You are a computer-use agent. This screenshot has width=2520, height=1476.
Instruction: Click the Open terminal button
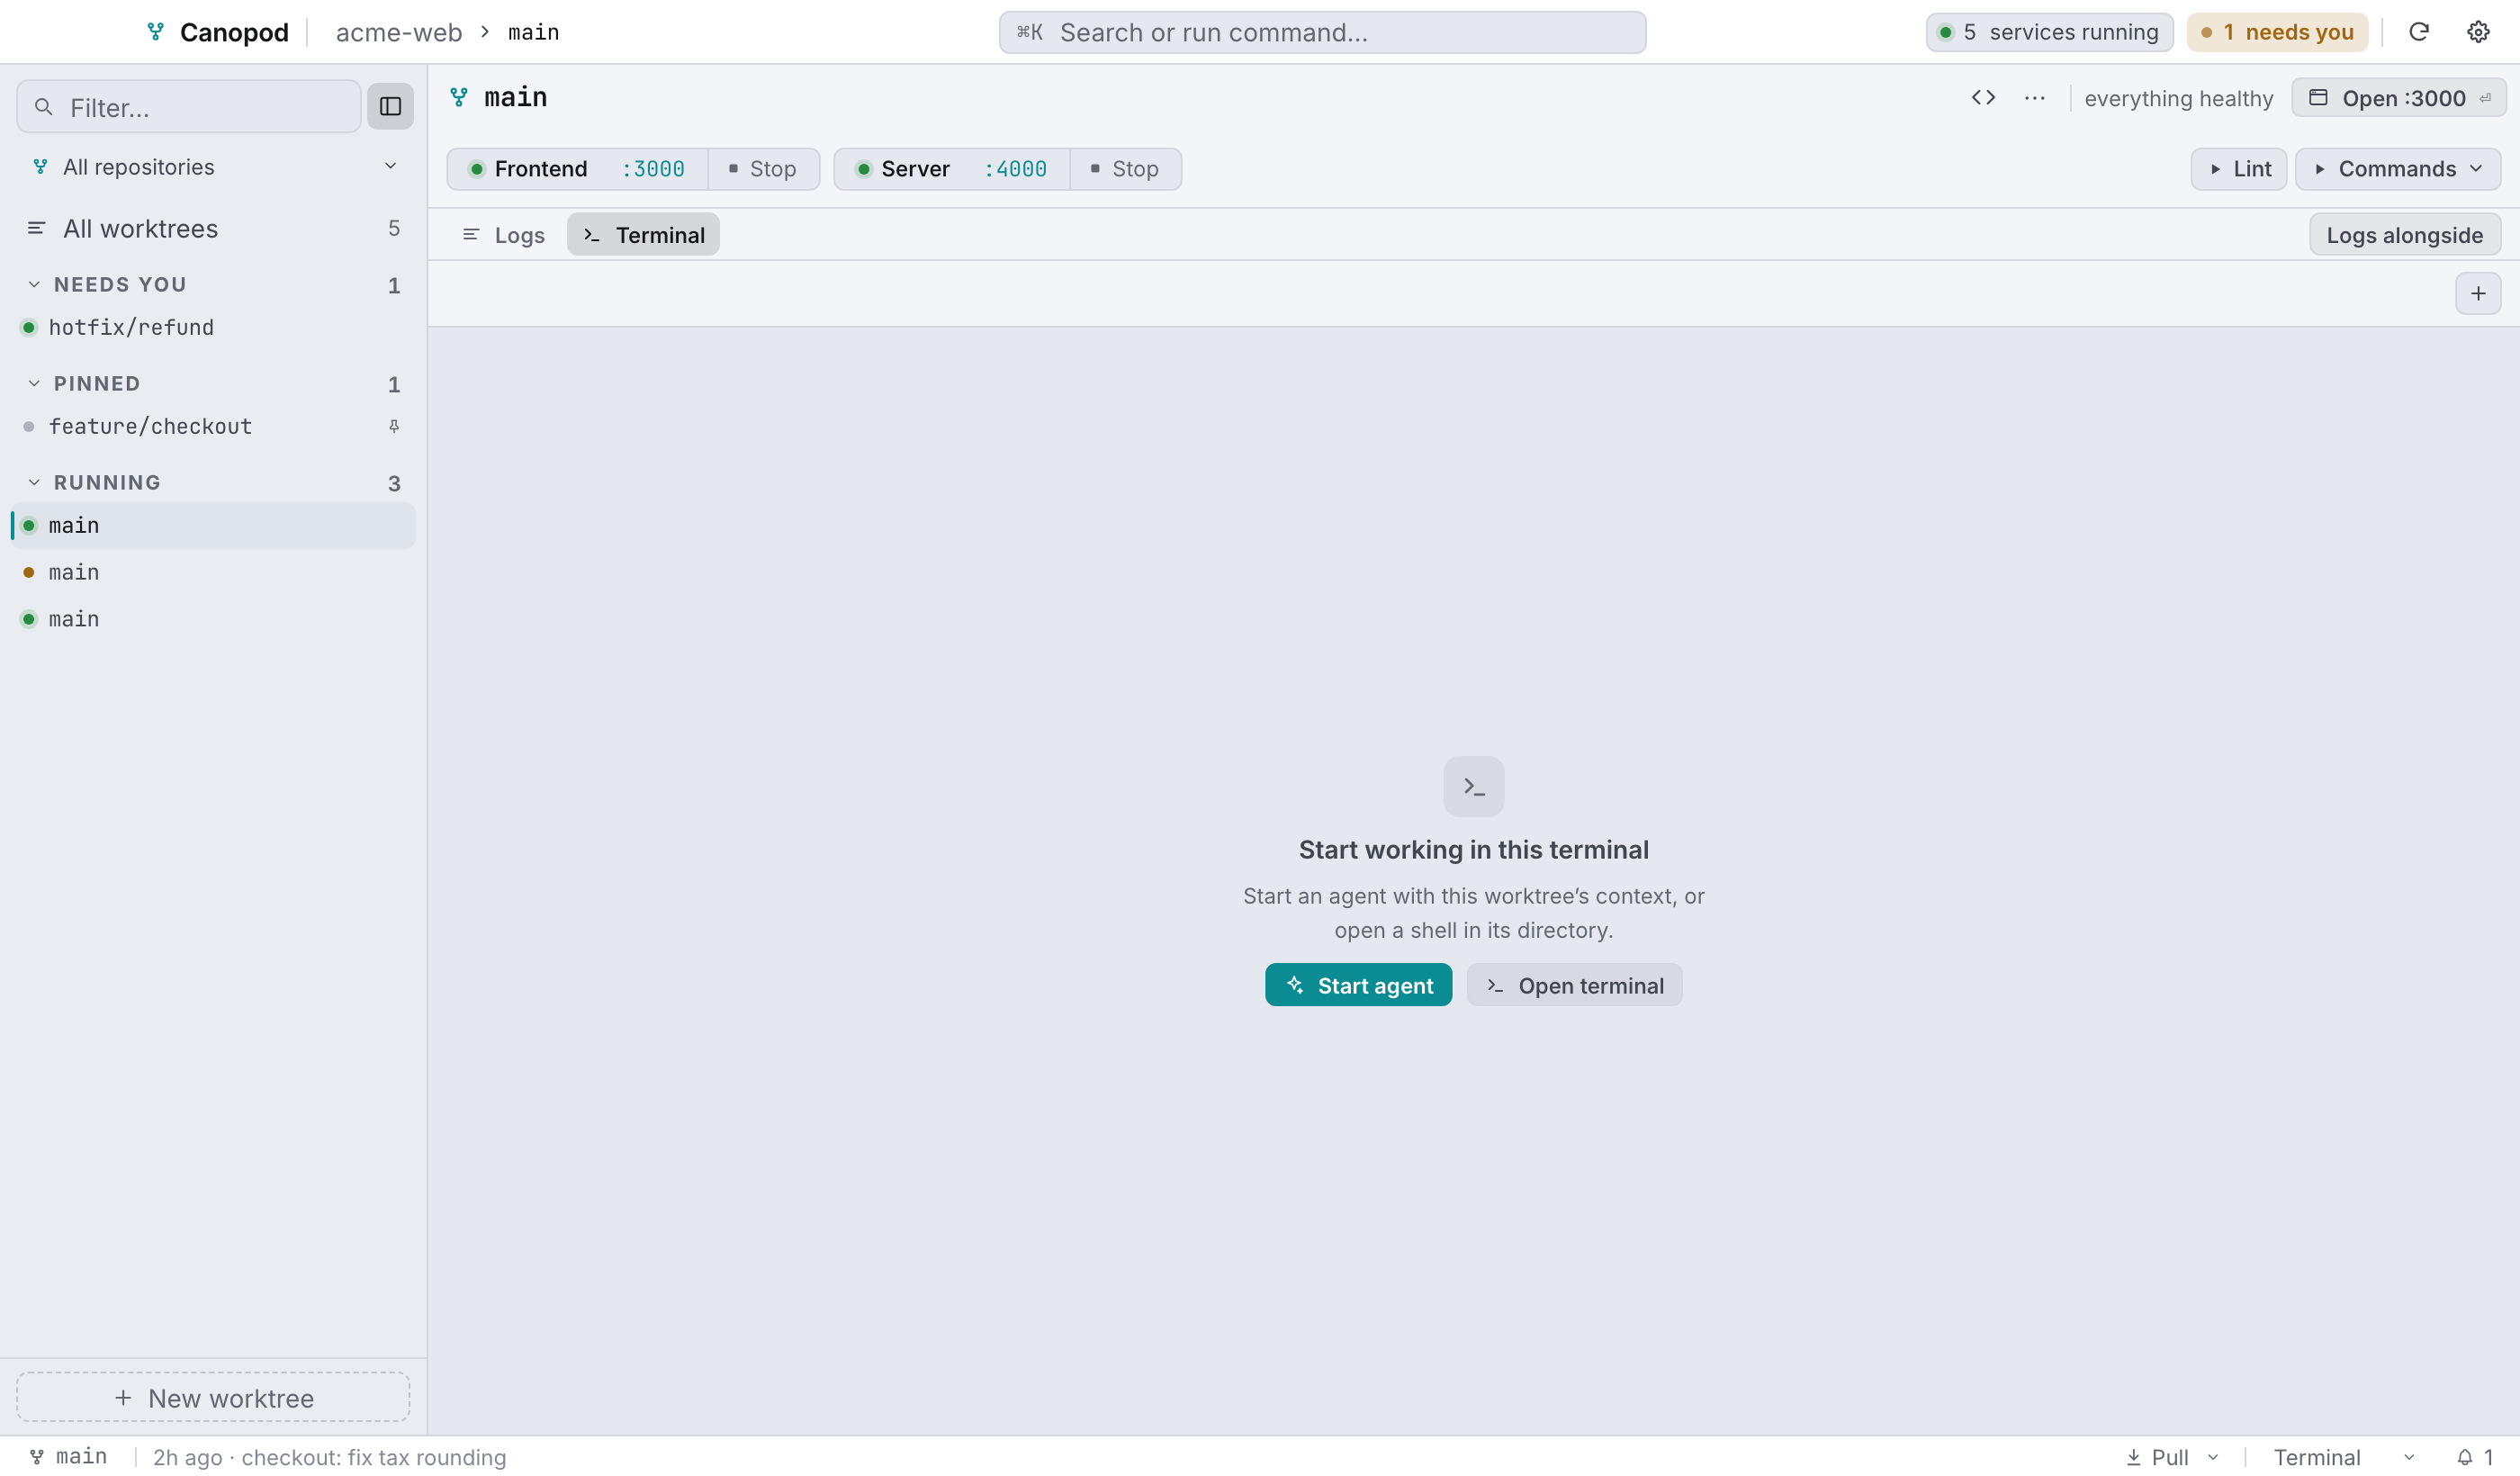click(1574, 985)
